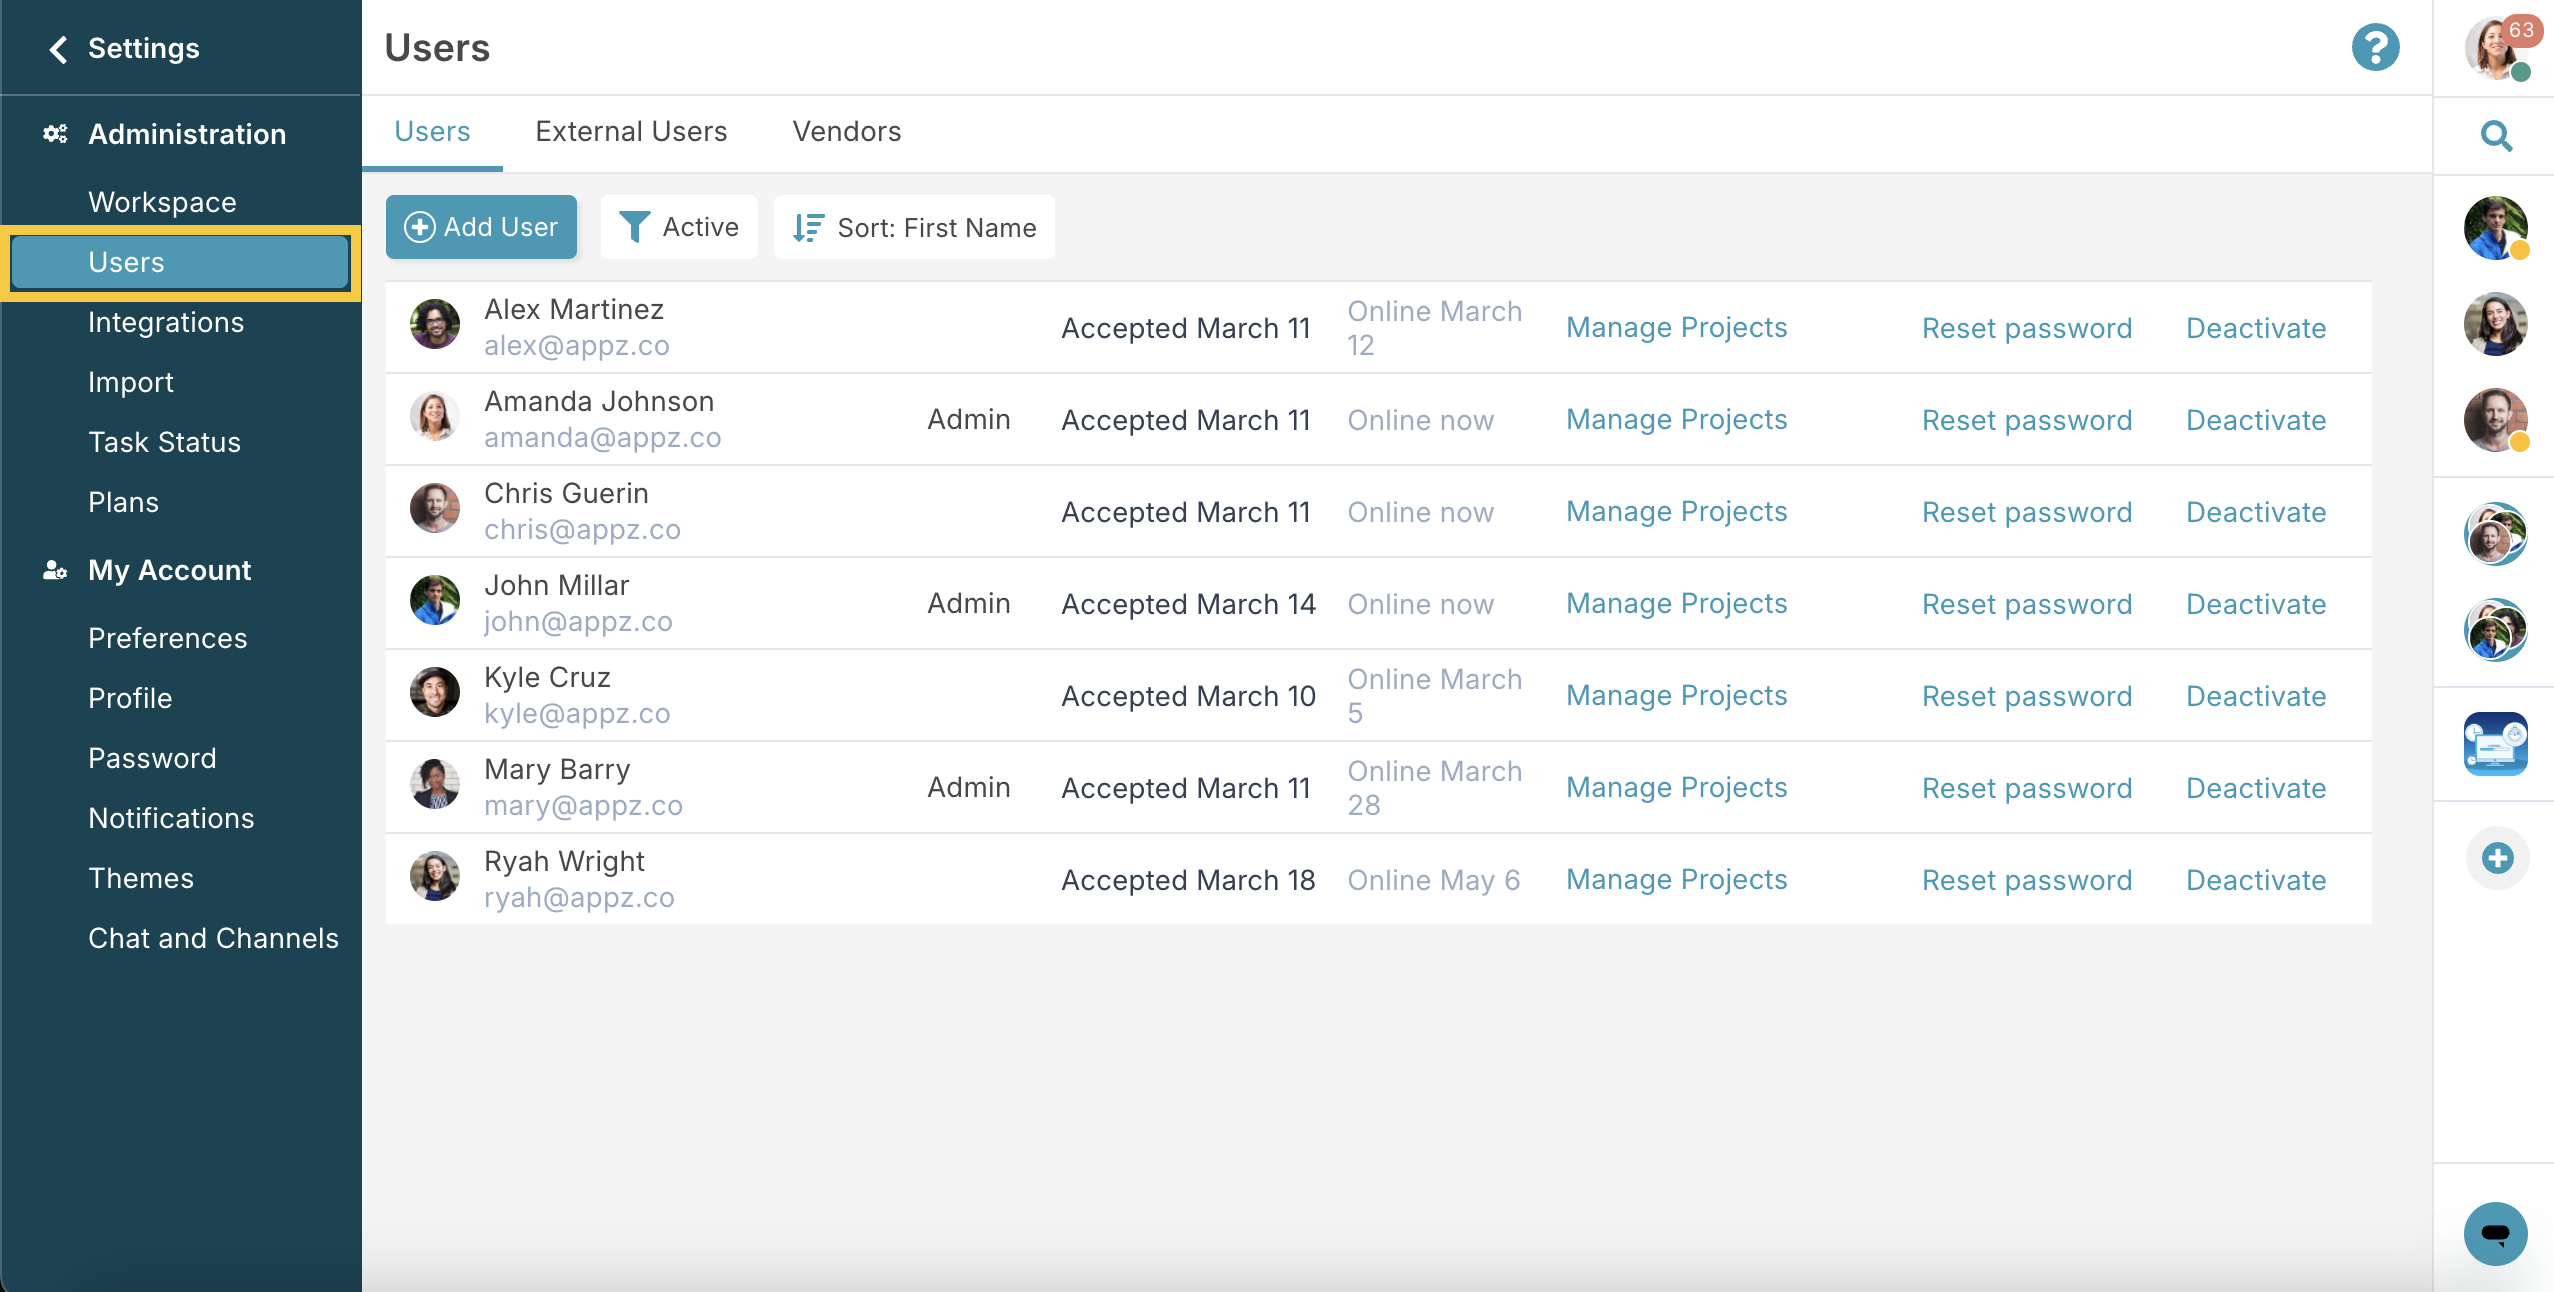The width and height of the screenshot is (2554, 1292).
Task: Switch to the Vendors tab
Action: click(846, 132)
